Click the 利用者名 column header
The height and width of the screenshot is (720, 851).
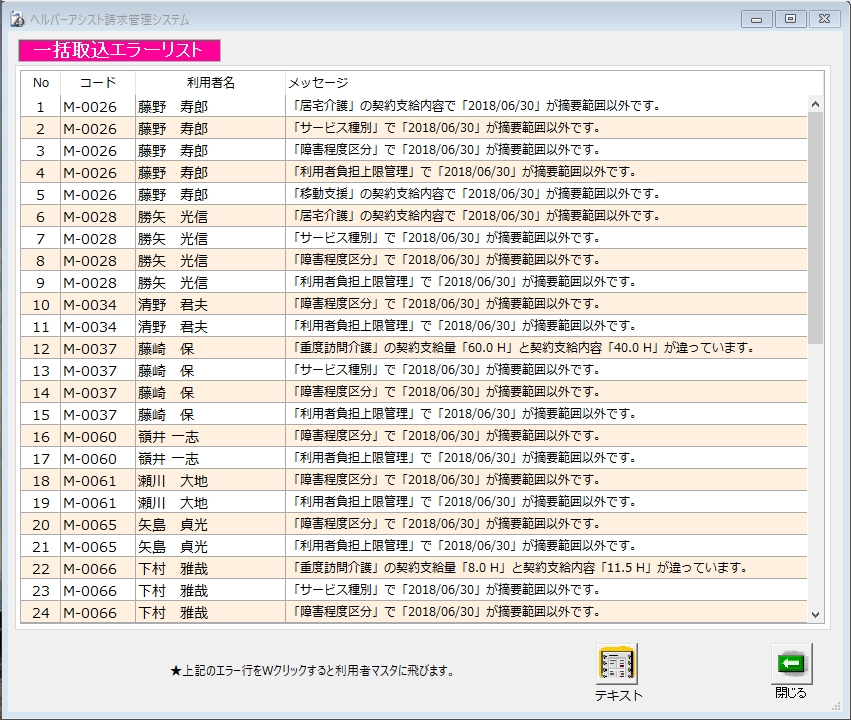point(210,82)
